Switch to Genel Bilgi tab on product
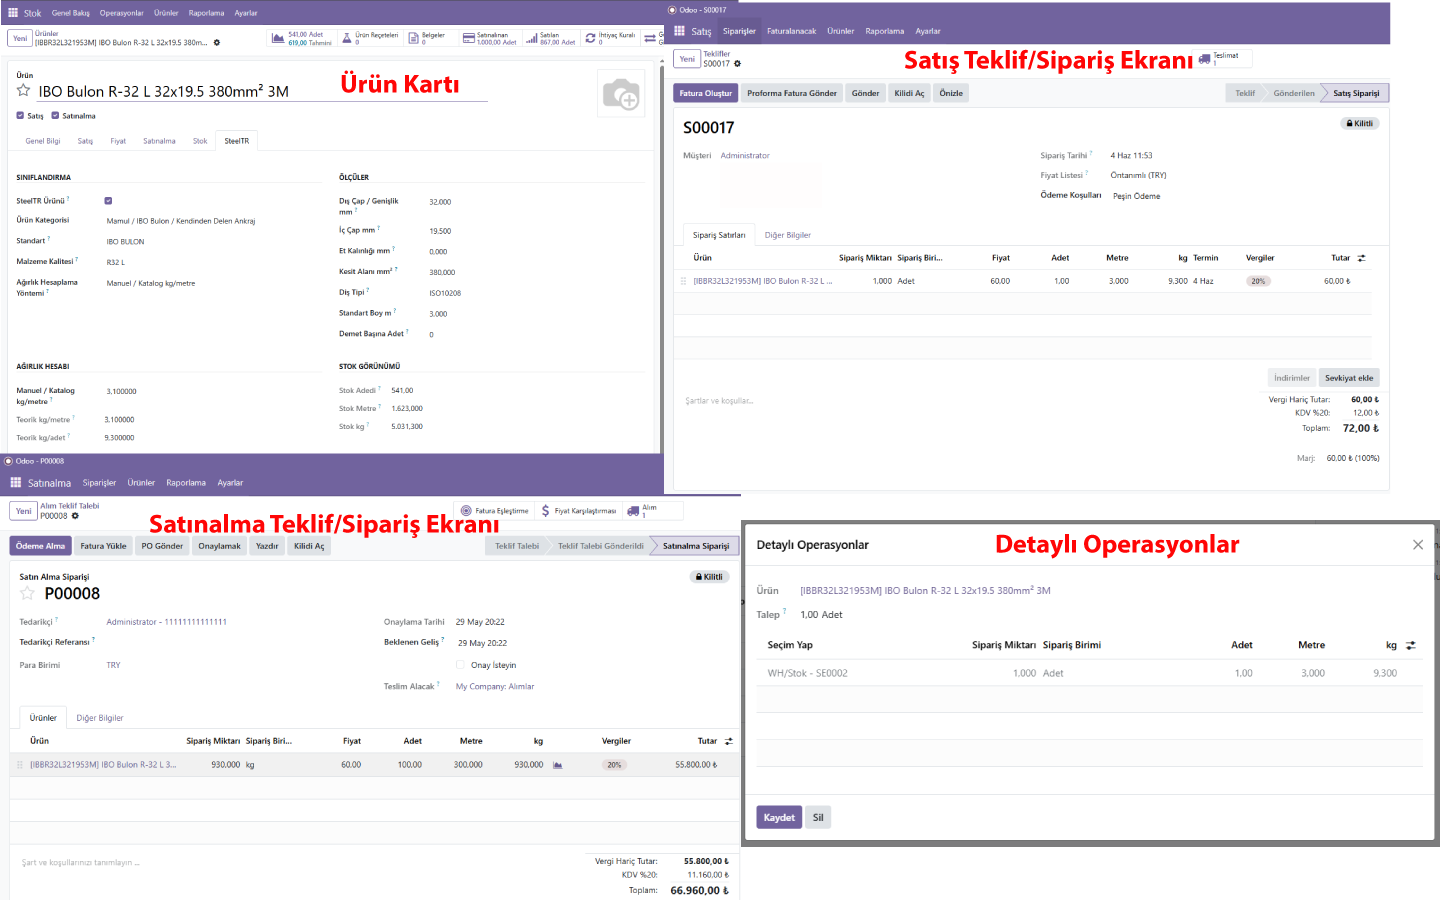This screenshot has width=1440, height=900. pyautogui.click(x=43, y=141)
